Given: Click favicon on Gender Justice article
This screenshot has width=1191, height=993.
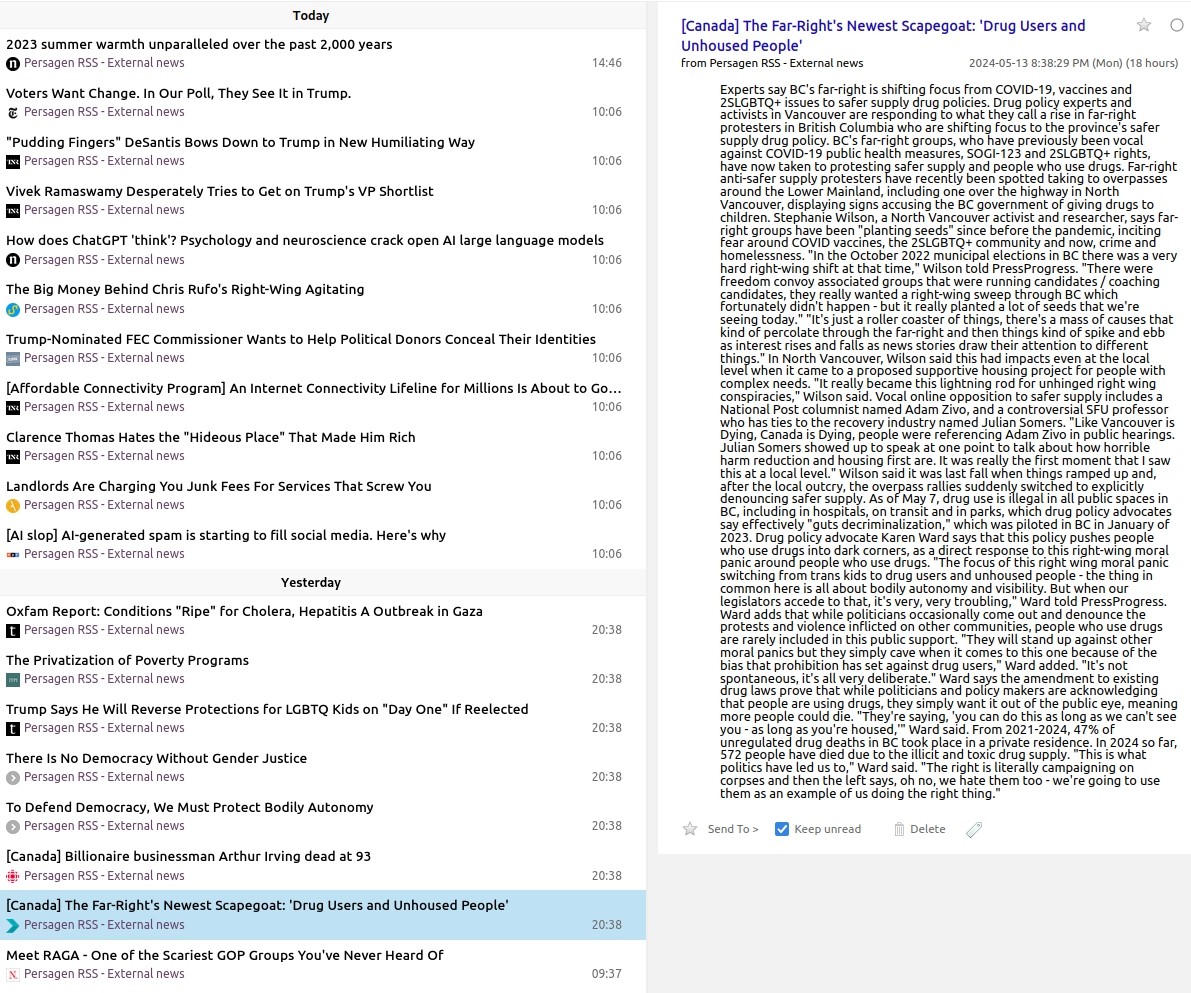Looking at the screenshot, I should point(13,777).
